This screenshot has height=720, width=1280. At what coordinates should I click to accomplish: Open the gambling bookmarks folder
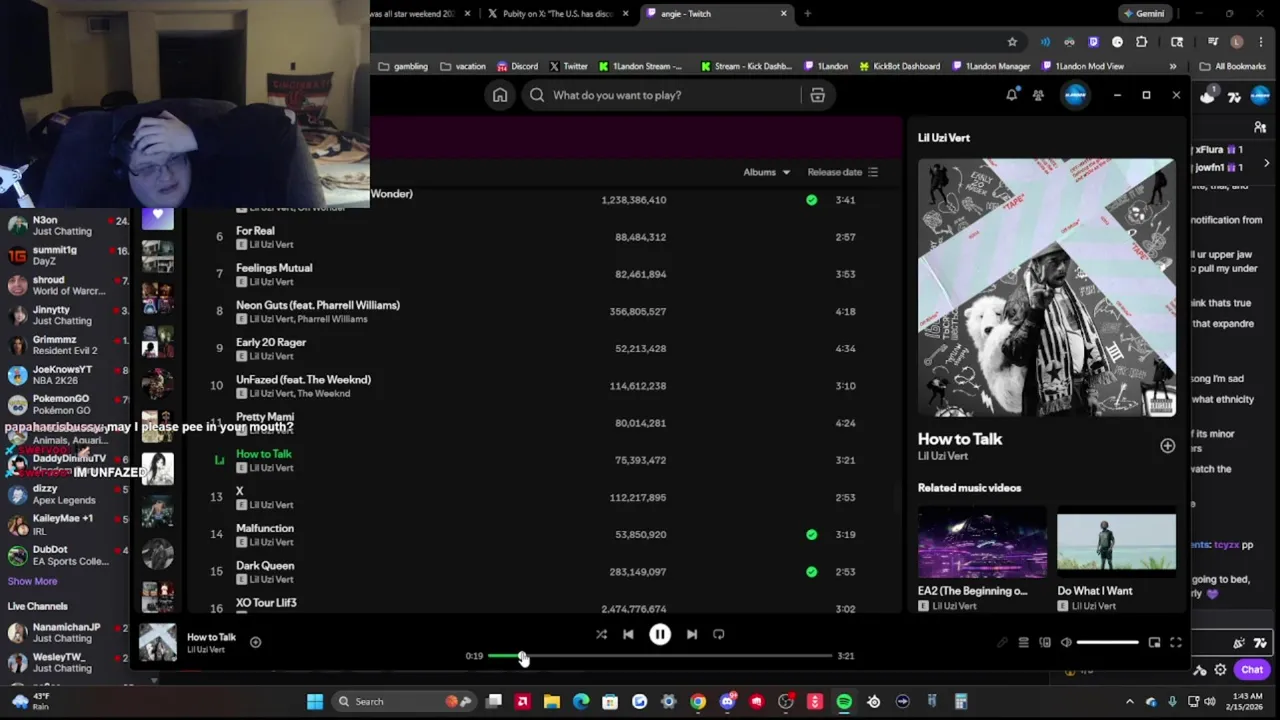click(x=403, y=67)
